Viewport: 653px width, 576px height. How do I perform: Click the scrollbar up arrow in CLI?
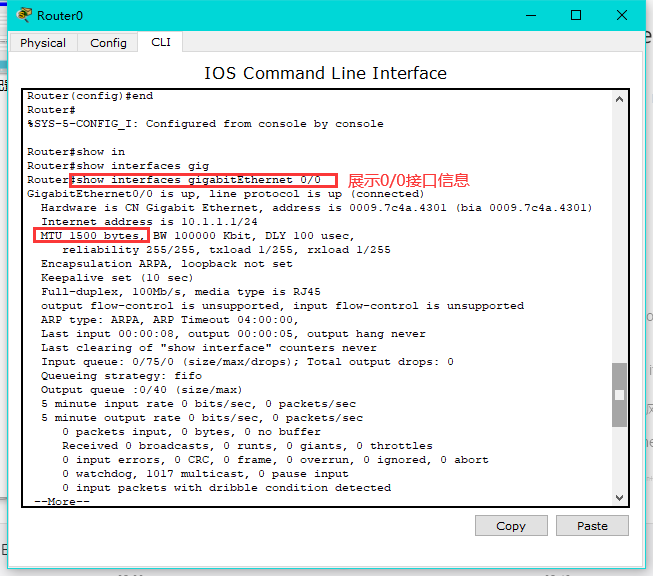[619, 99]
